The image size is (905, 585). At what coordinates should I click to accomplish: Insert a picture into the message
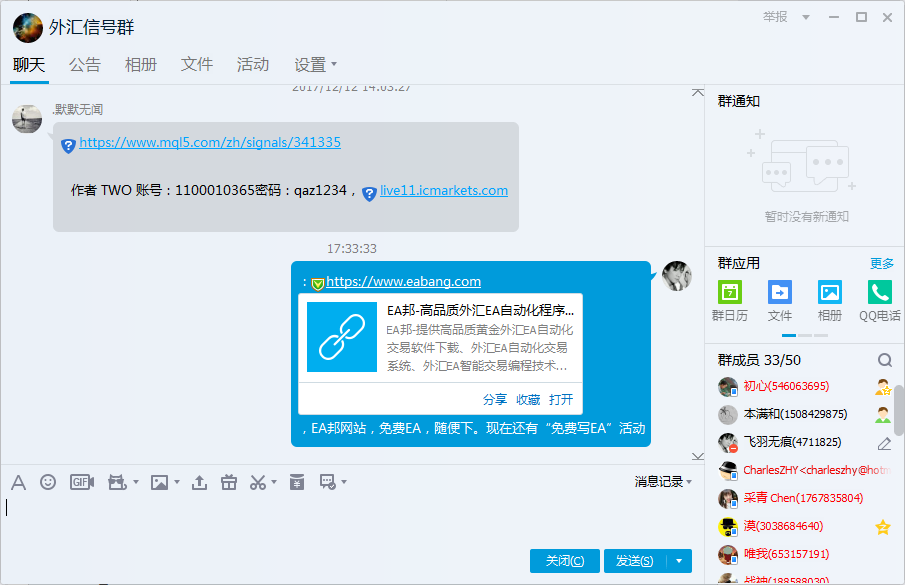(x=159, y=482)
